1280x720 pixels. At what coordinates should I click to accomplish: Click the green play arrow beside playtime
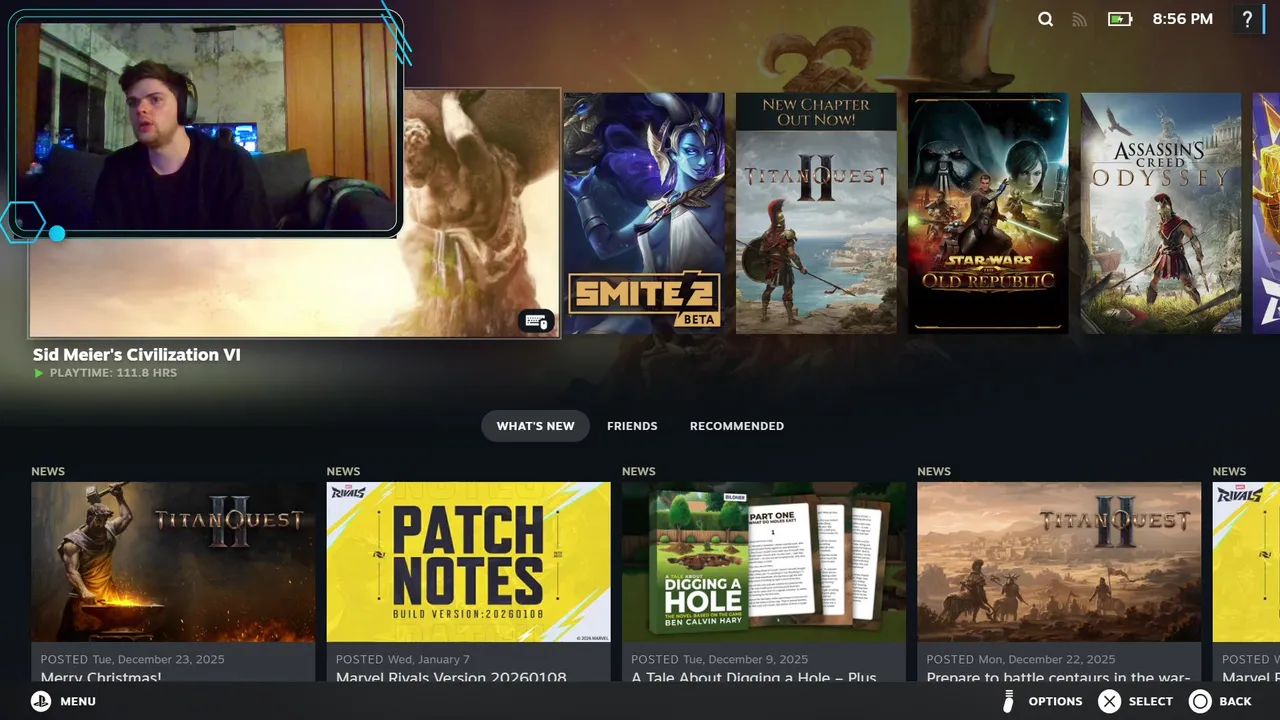pyautogui.click(x=39, y=373)
